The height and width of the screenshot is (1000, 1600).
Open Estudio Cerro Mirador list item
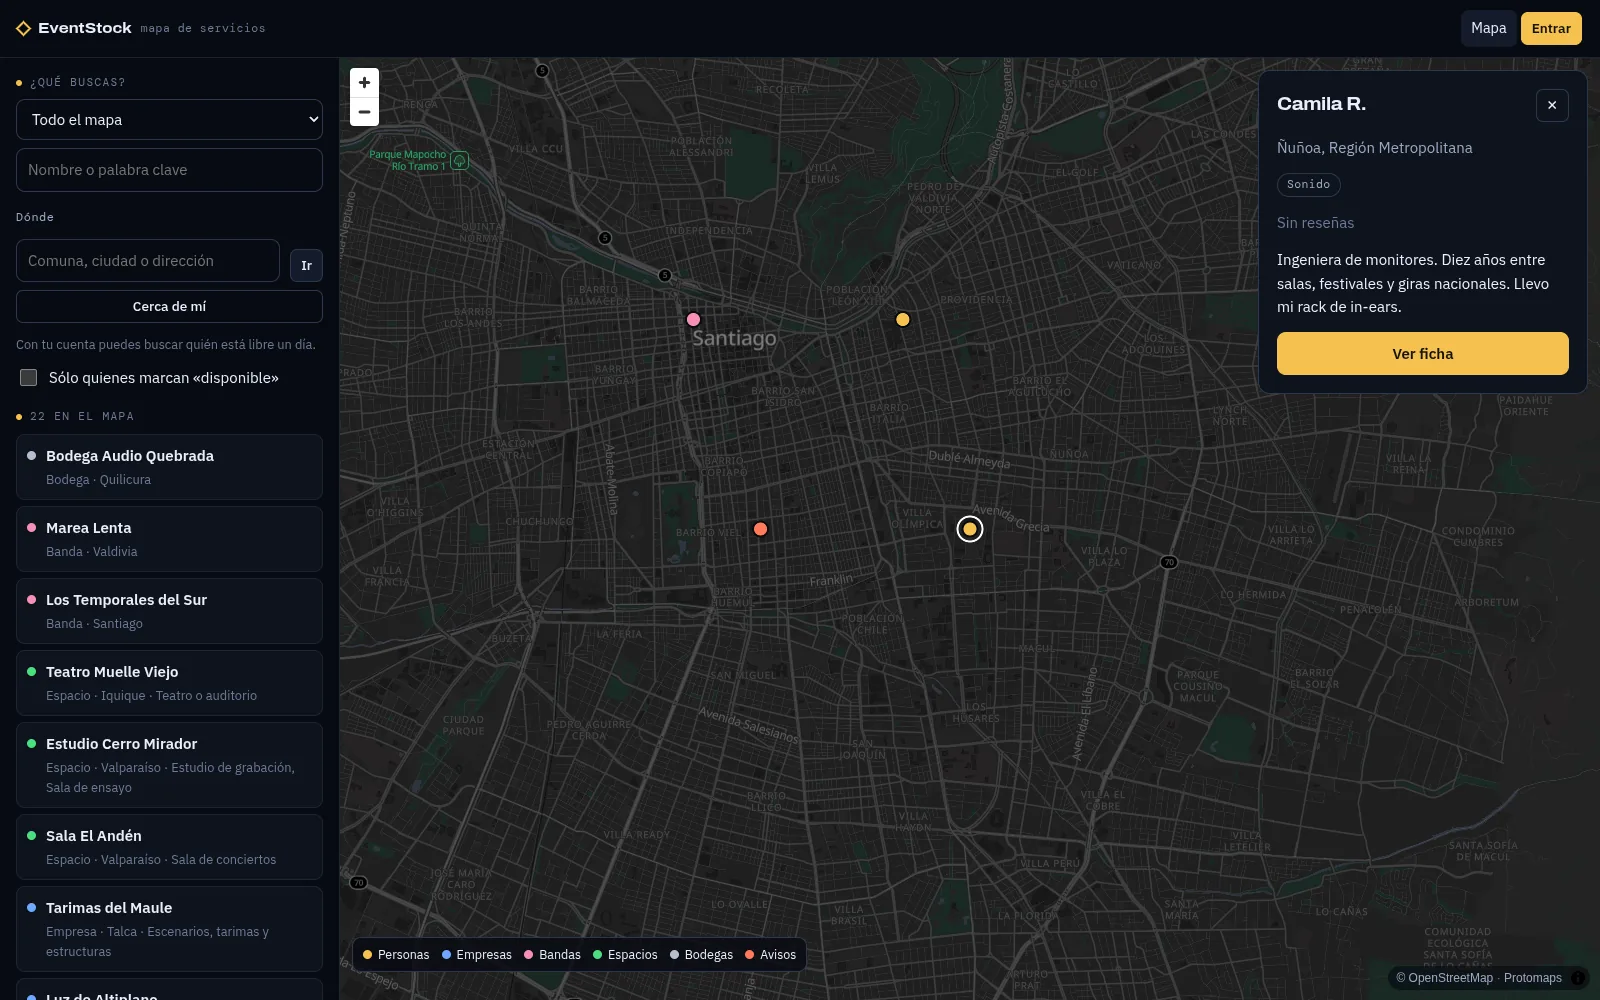pyautogui.click(x=169, y=765)
